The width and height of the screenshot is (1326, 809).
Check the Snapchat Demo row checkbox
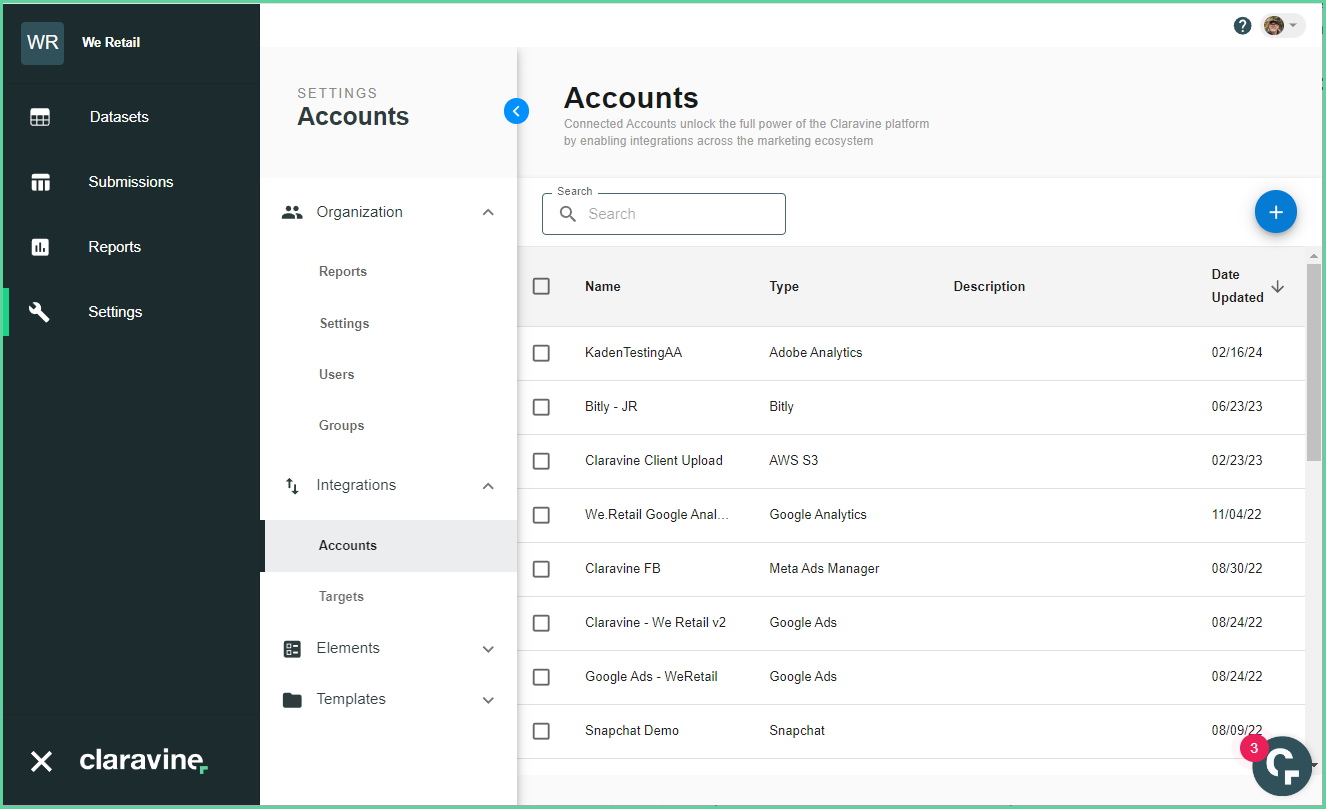[541, 731]
